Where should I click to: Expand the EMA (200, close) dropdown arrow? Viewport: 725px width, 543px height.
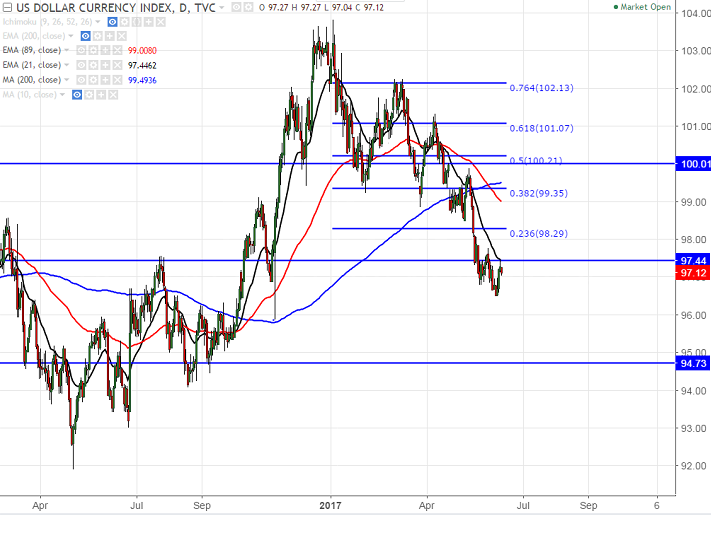(71, 36)
